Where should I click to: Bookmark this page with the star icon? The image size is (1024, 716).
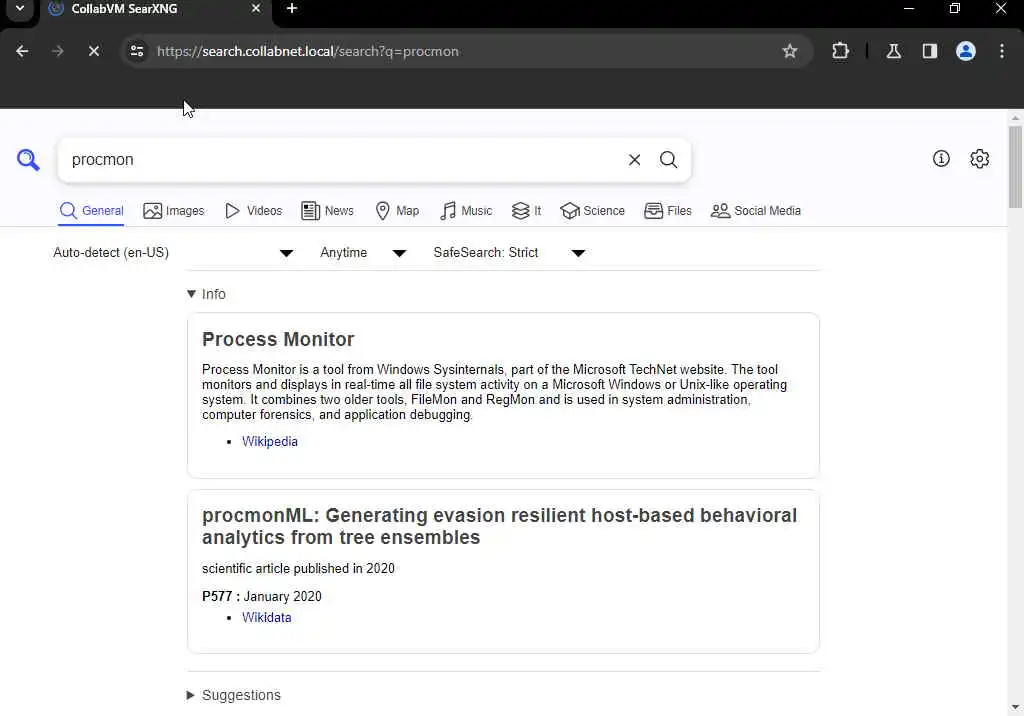(x=790, y=51)
